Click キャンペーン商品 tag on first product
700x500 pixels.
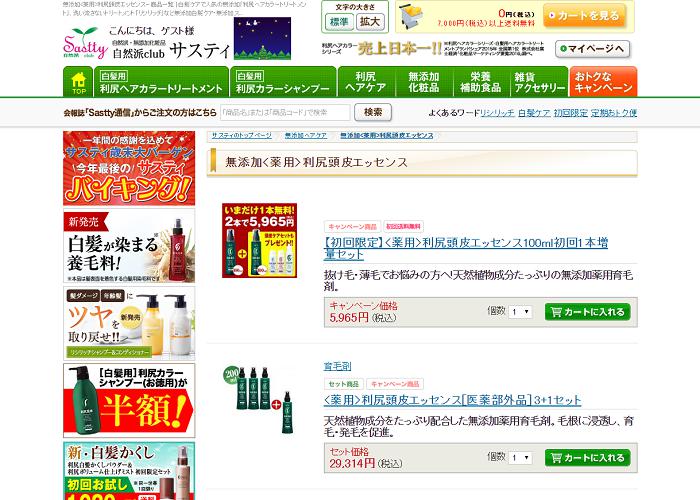pos(352,226)
